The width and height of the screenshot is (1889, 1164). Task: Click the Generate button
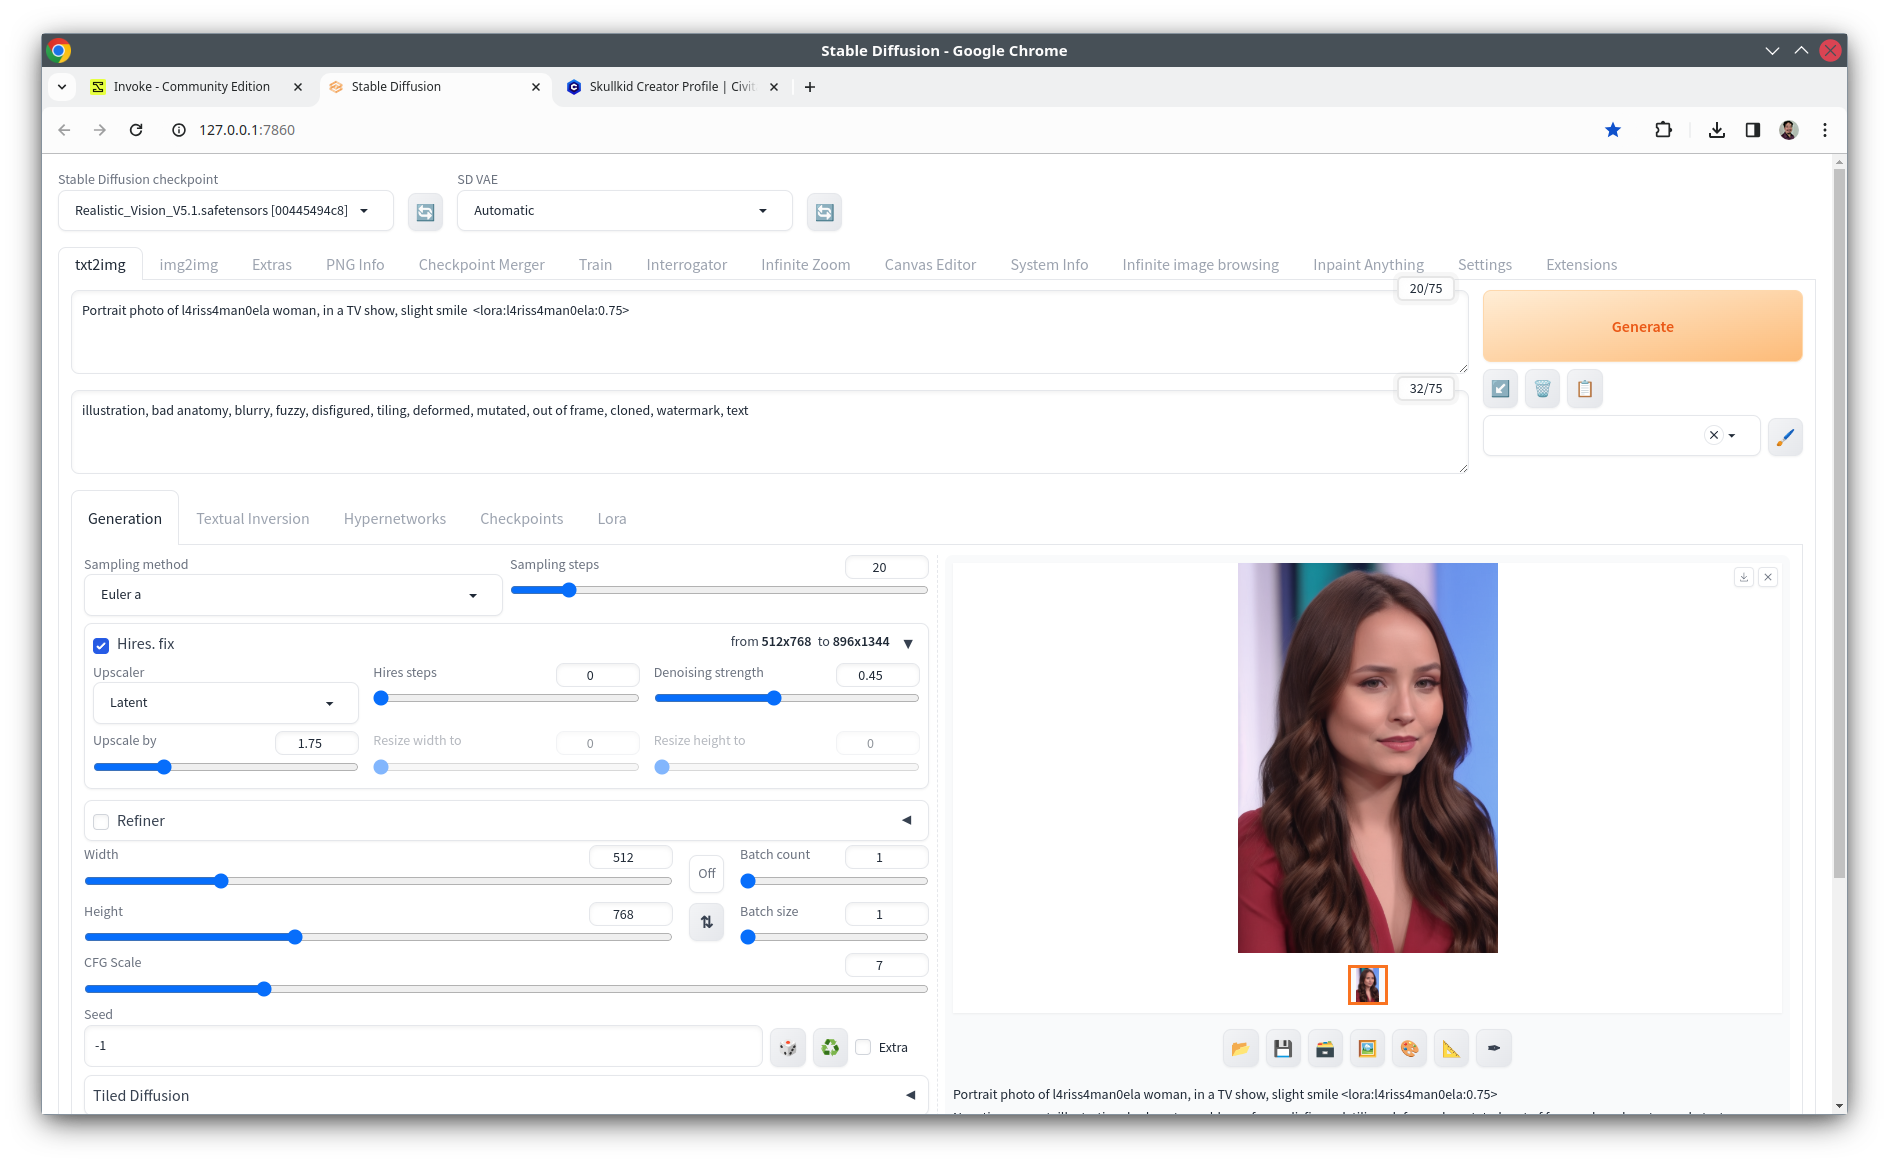pos(1642,327)
